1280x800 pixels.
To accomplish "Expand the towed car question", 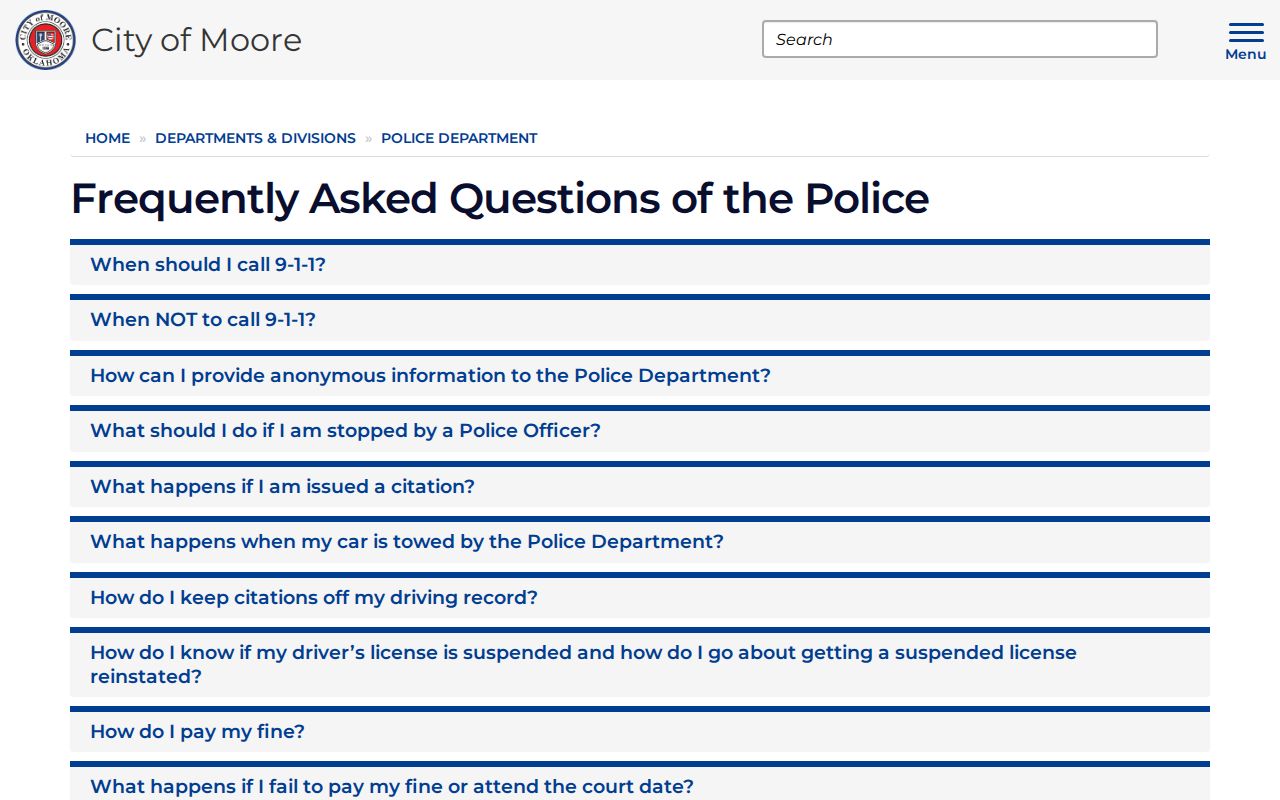I will pyautogui.click(x=640, y=542).
